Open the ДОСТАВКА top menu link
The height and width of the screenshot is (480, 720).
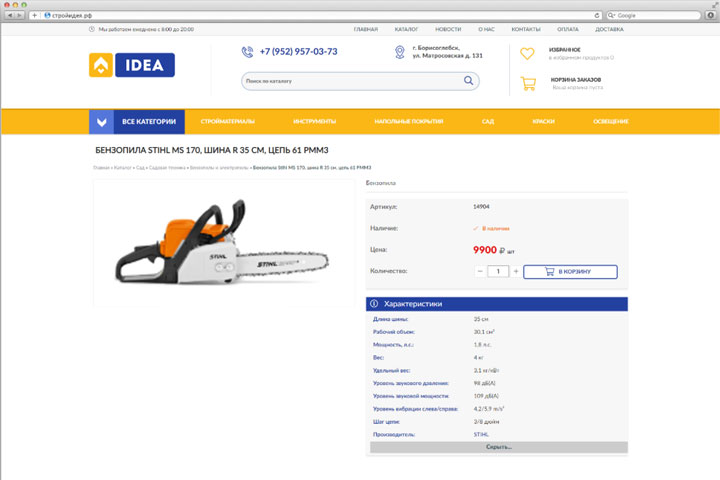(x=609, y=29)
